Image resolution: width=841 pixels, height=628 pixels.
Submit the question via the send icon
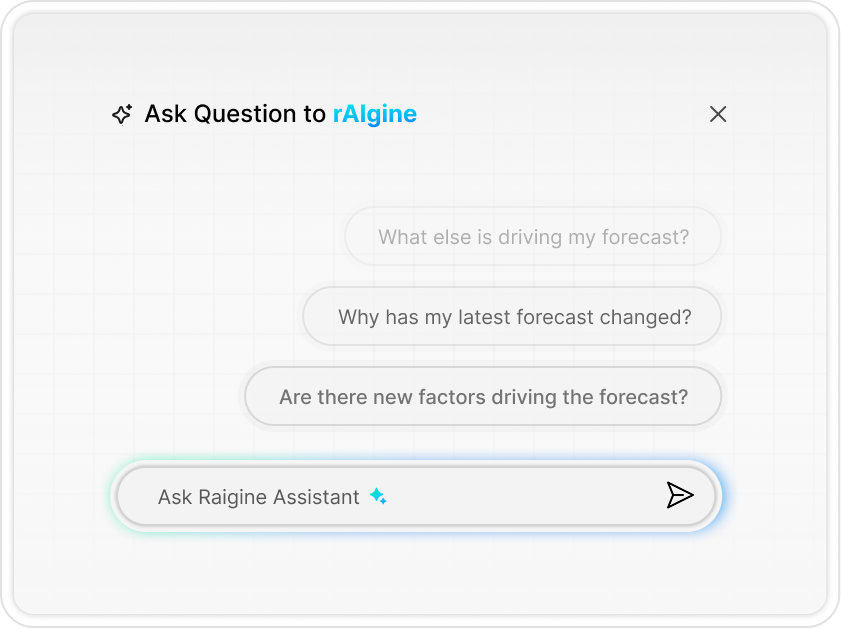(680, 495)
